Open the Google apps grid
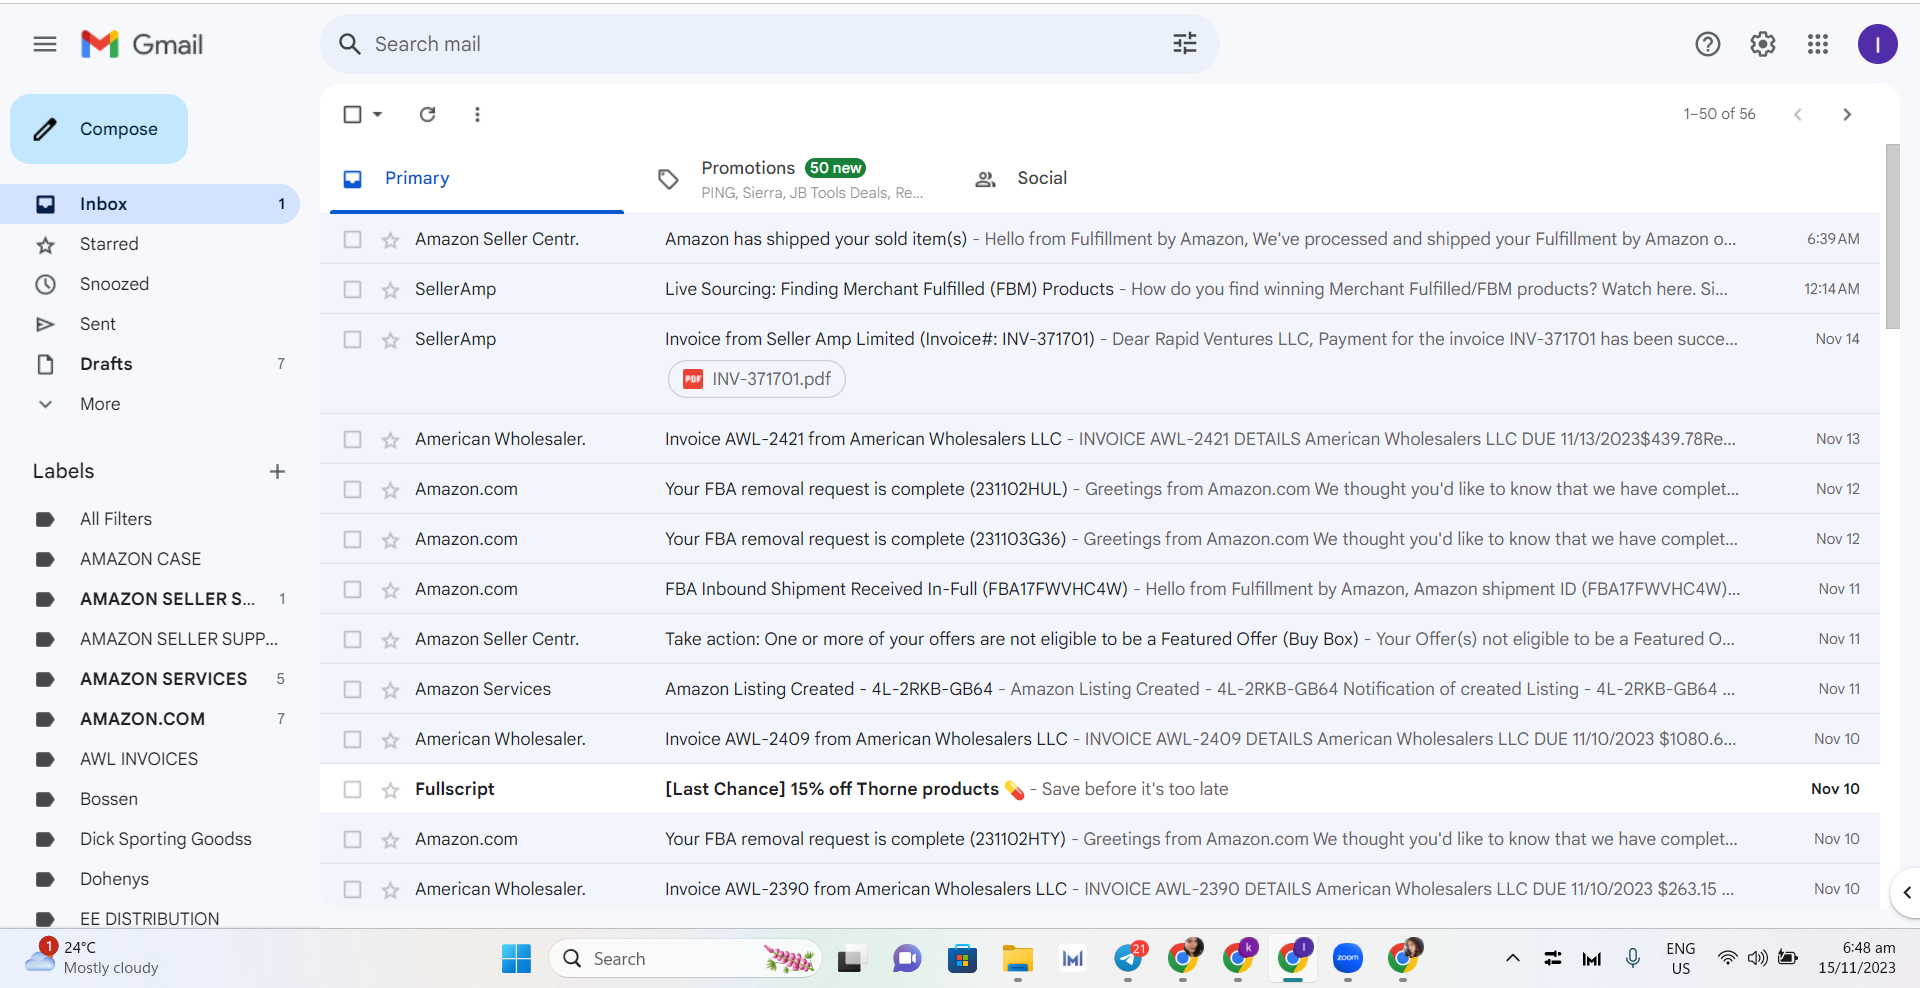1920x988 pixels. [x=1818, y=44]
